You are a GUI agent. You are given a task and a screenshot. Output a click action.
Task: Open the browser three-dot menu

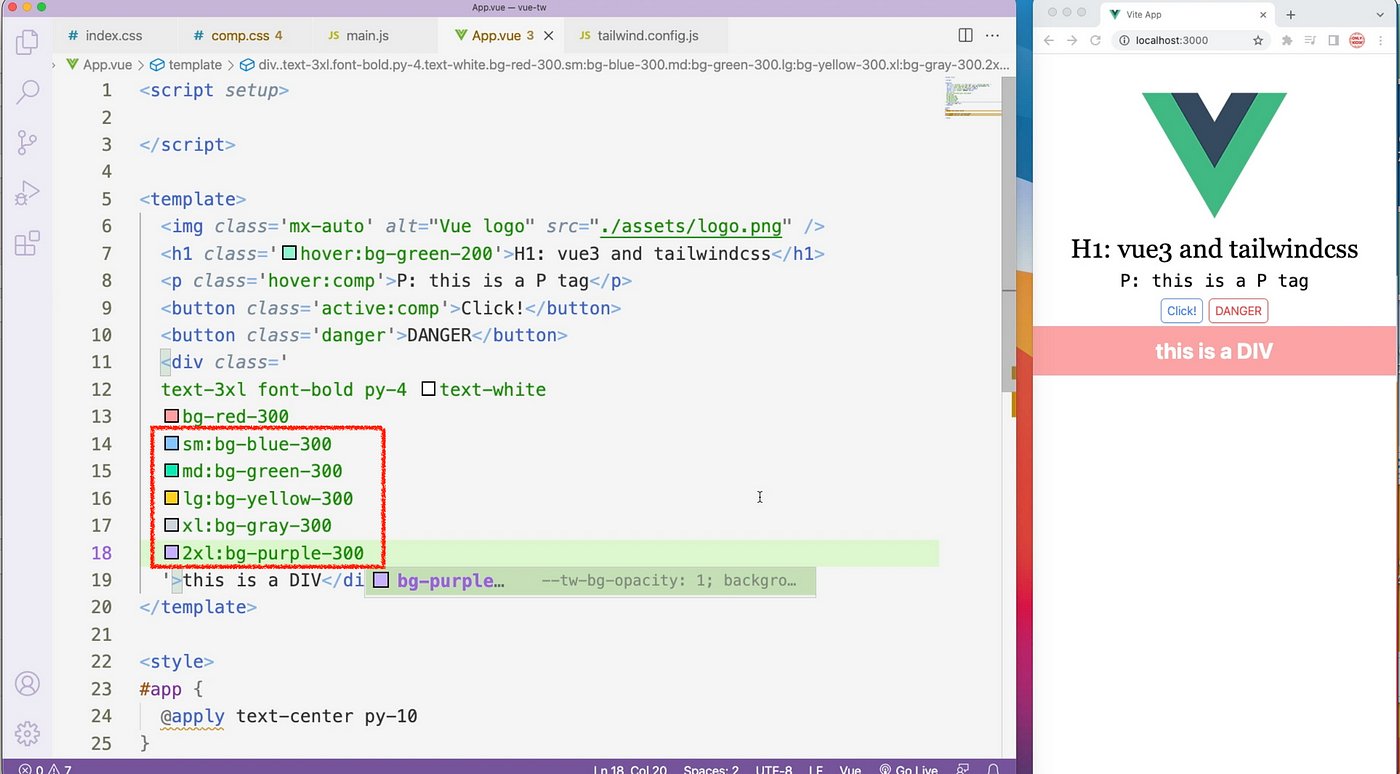[x=1382, y=40]
